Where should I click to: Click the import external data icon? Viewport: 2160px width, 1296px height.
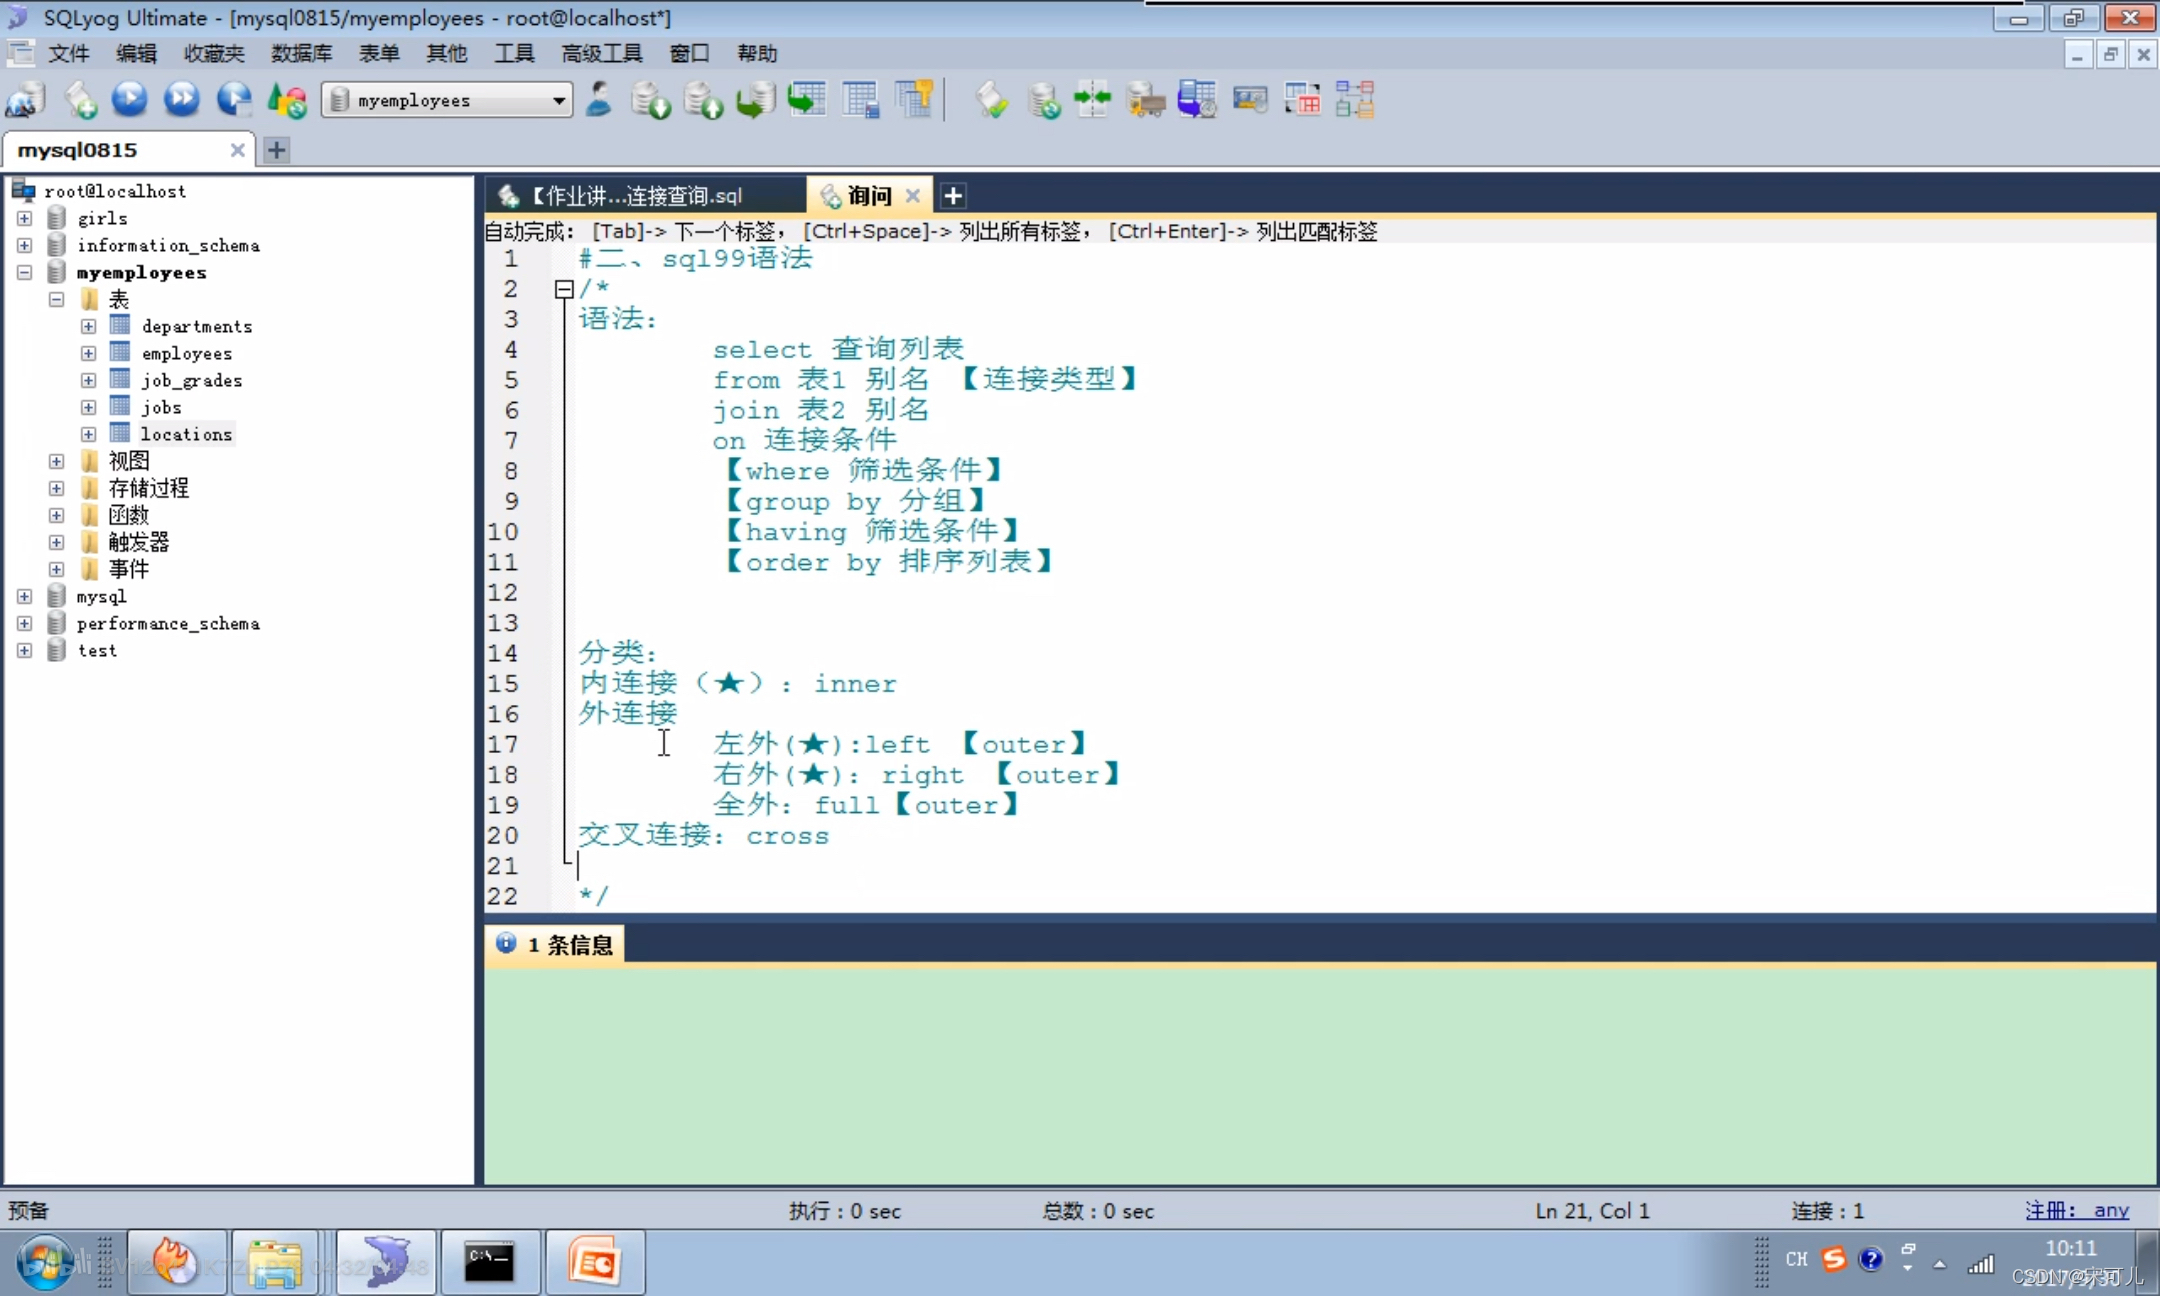coord(650,100)
